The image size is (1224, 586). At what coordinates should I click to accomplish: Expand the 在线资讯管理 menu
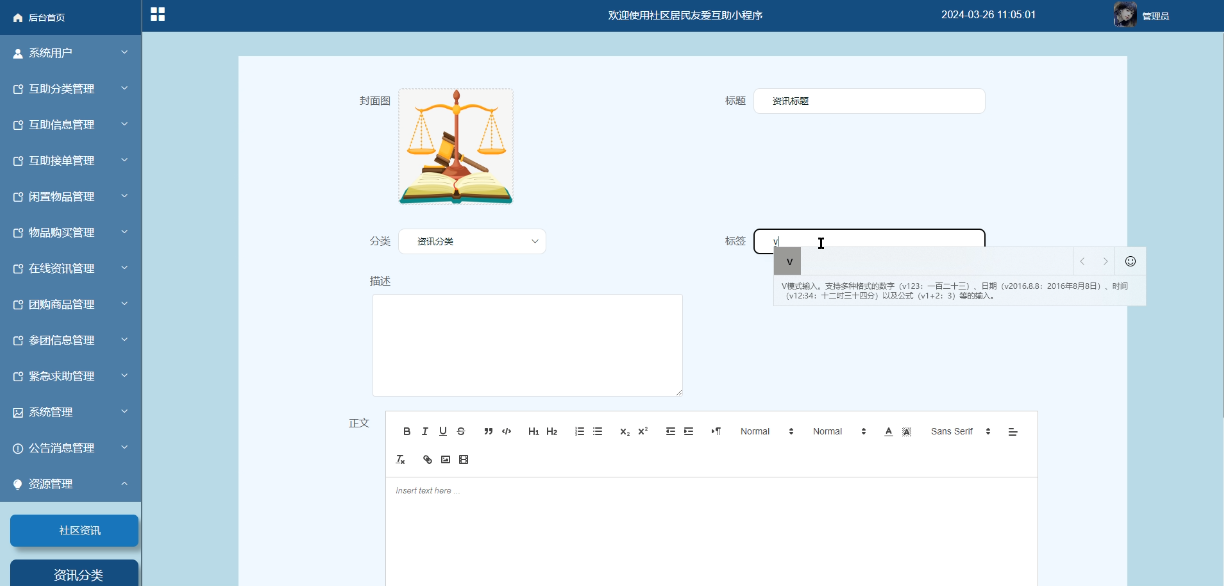tap(71, 268)
